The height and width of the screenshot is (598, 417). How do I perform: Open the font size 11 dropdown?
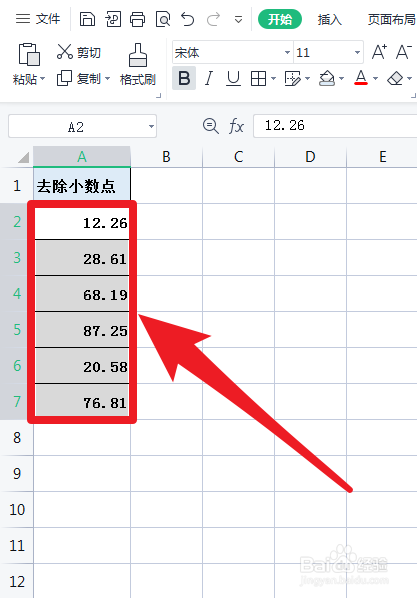click(x=357, y=52)
